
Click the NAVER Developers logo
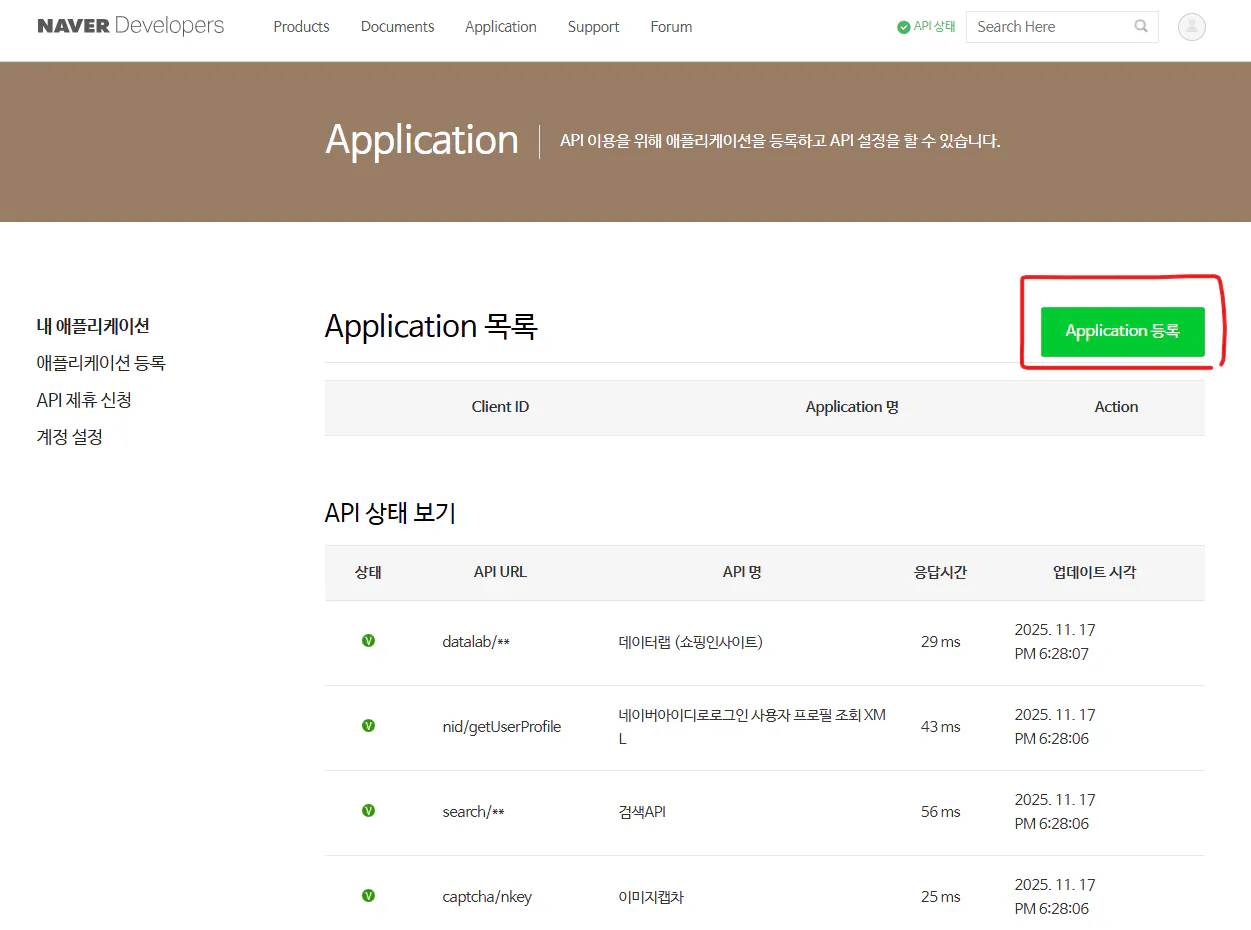tap(130, 26)
